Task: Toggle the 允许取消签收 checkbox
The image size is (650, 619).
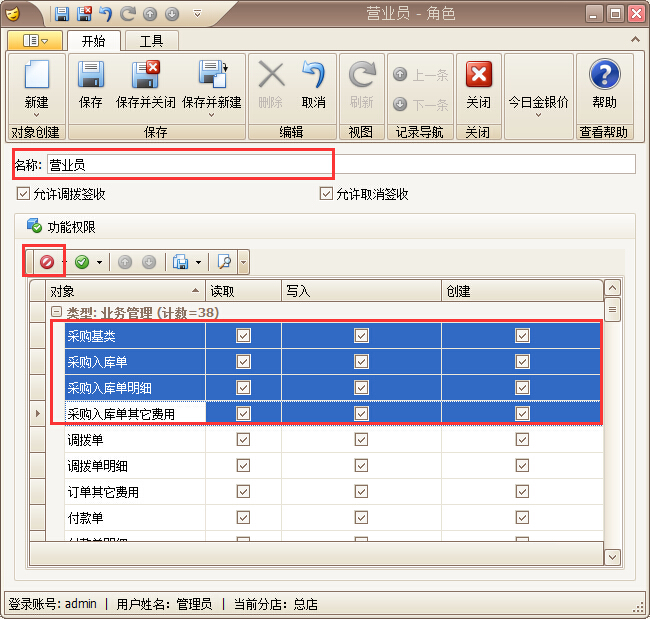Action: pyautogui.click(x=326, y=194)
